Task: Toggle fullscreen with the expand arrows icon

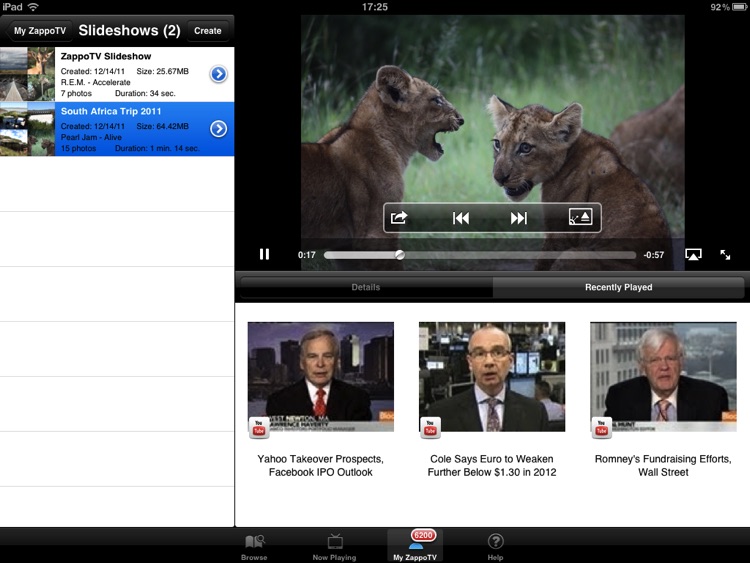Action: click(x=725, y=254)
